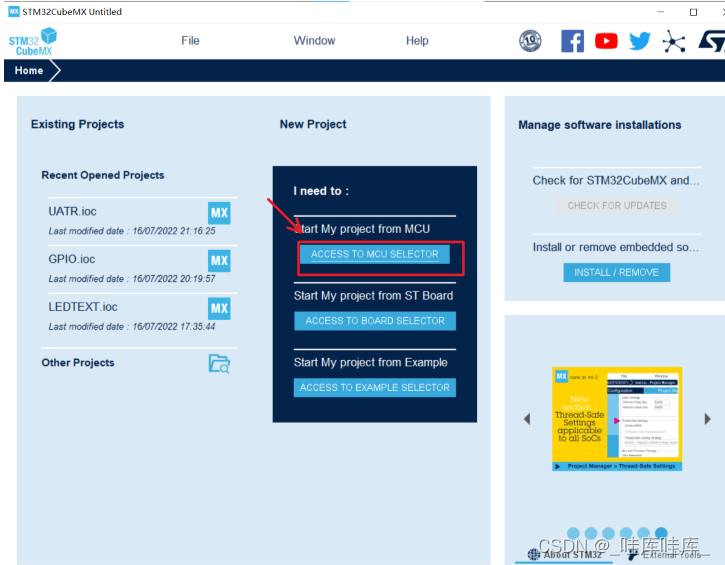725x565 pixels.
Task: Open the ST Twitter icon
Action: coord(640,41)
